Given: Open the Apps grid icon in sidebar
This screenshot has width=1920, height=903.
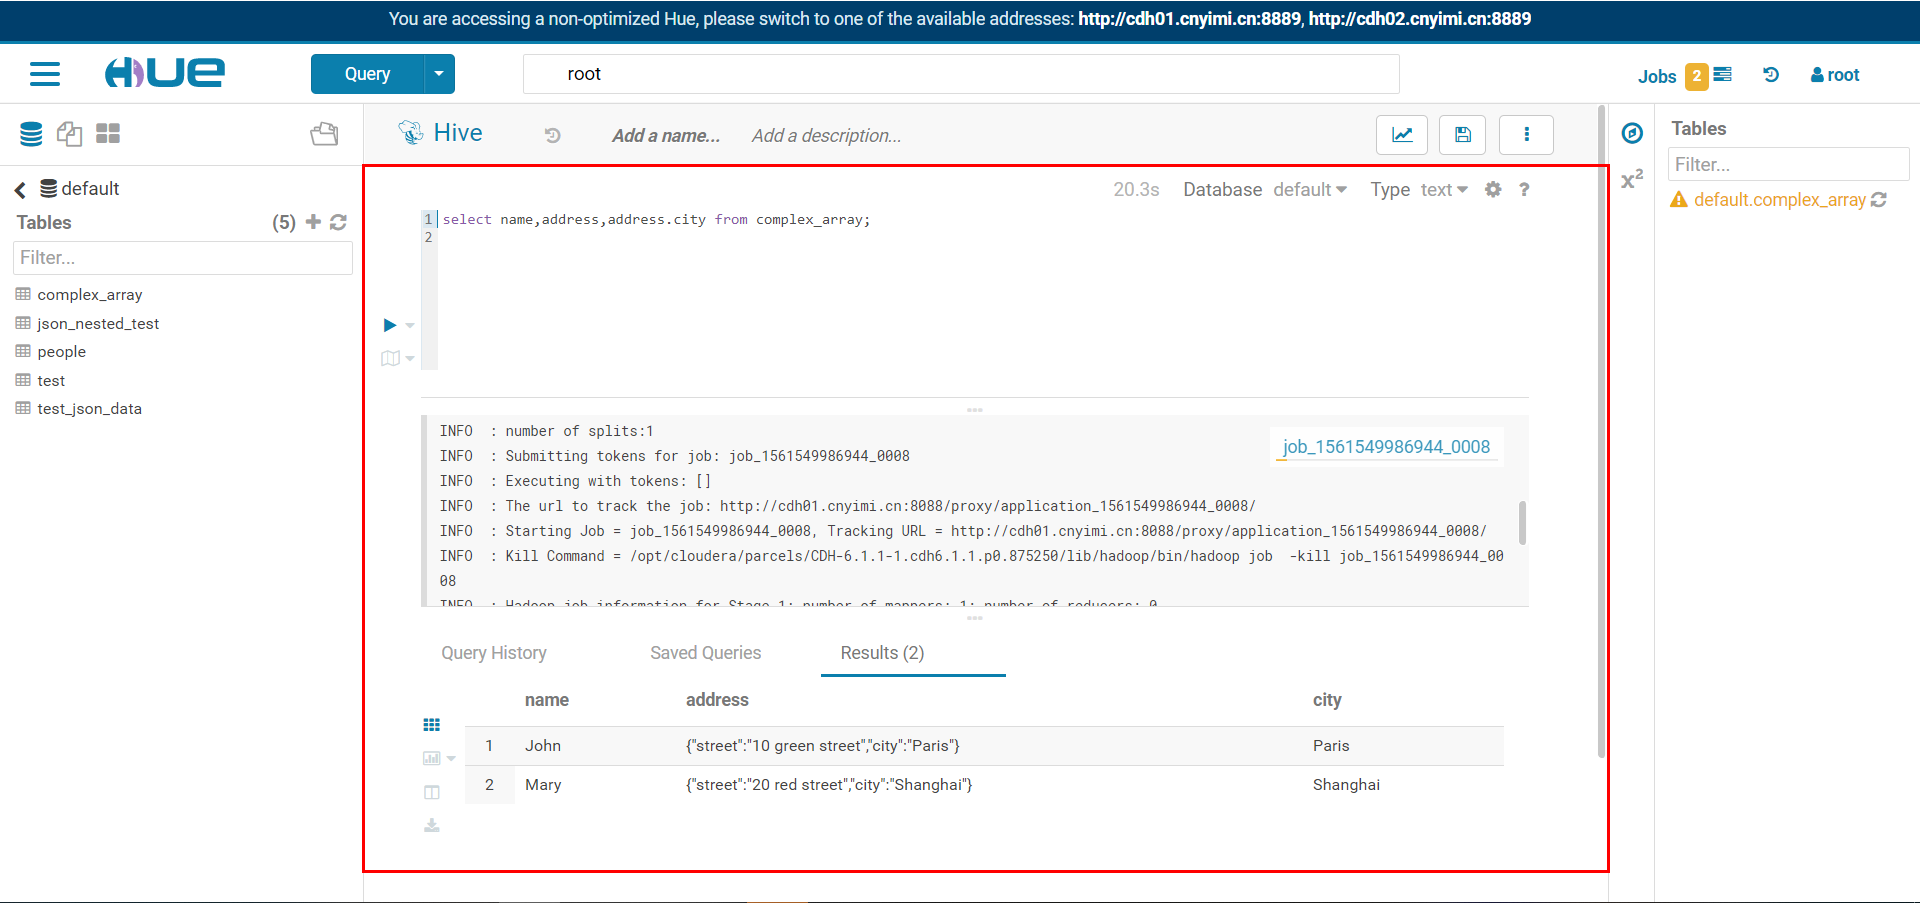Looking at the screenshot, I should point(107,133).
